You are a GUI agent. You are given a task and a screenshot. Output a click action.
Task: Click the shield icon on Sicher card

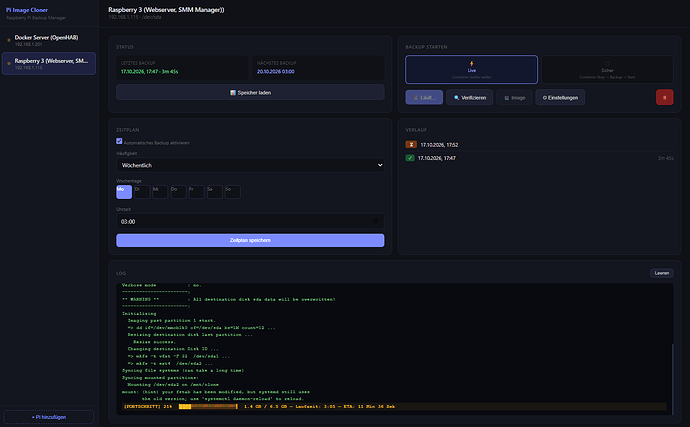click(607, 63)
